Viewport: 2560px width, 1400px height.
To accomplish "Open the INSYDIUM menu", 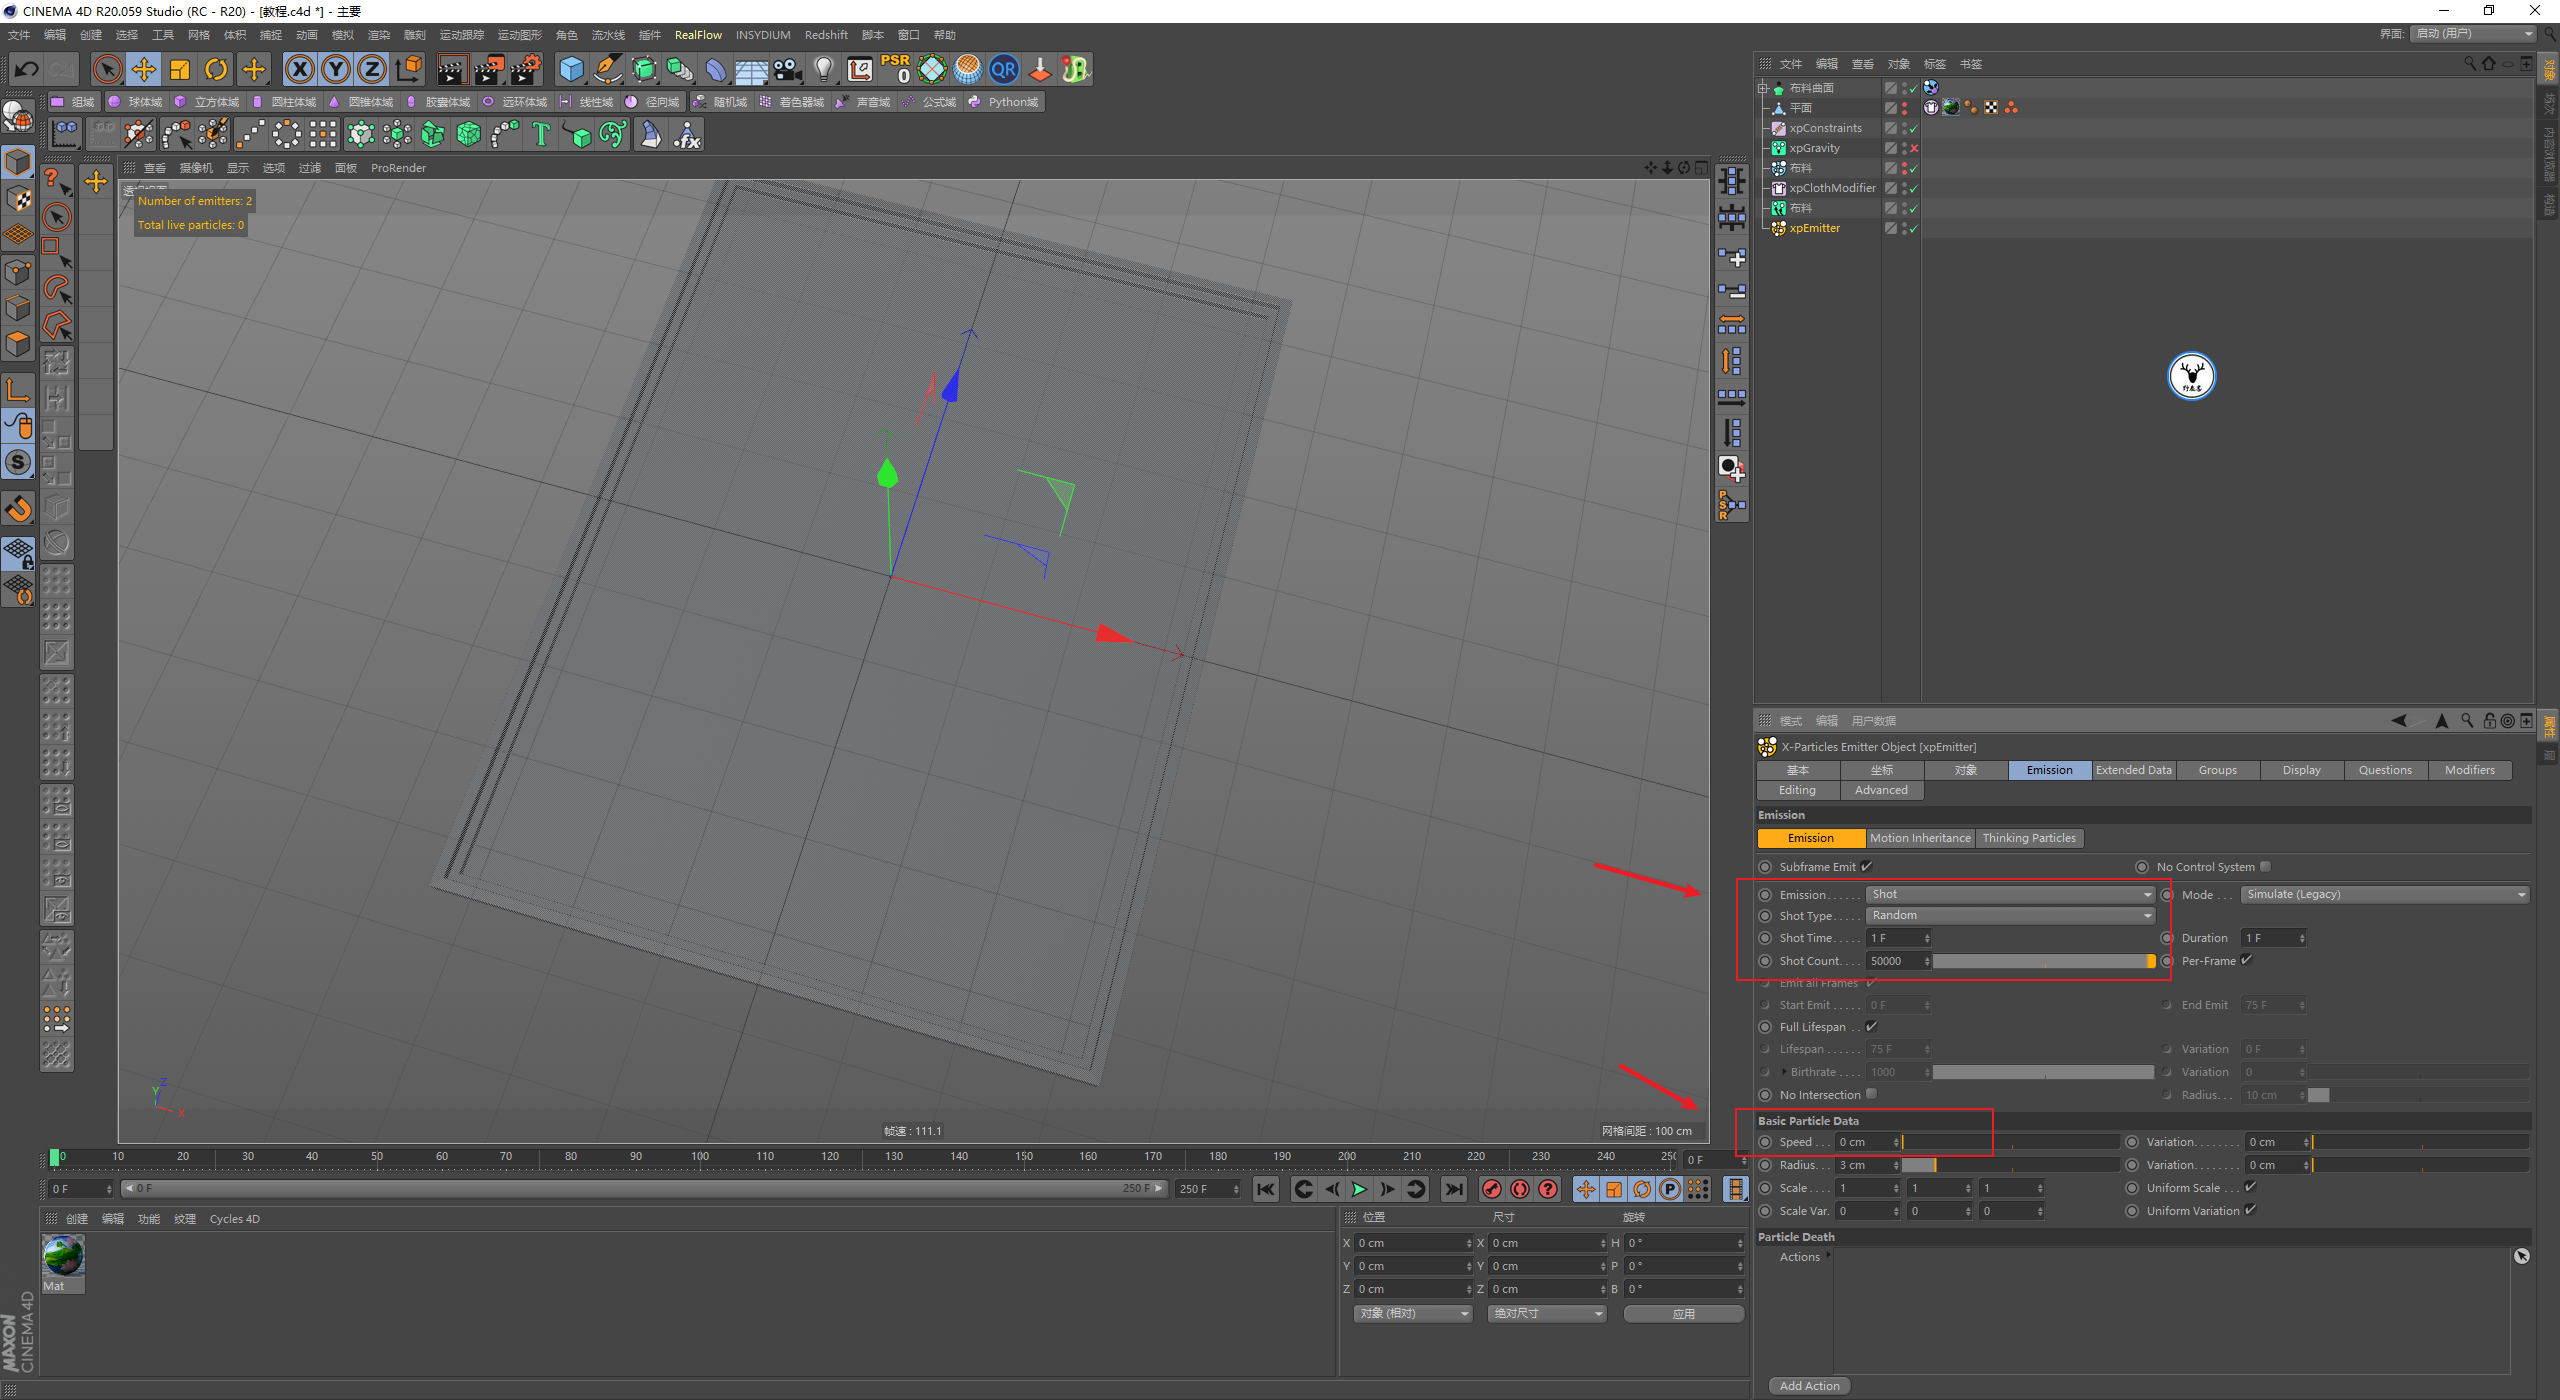I will click(x=763, y=35).
